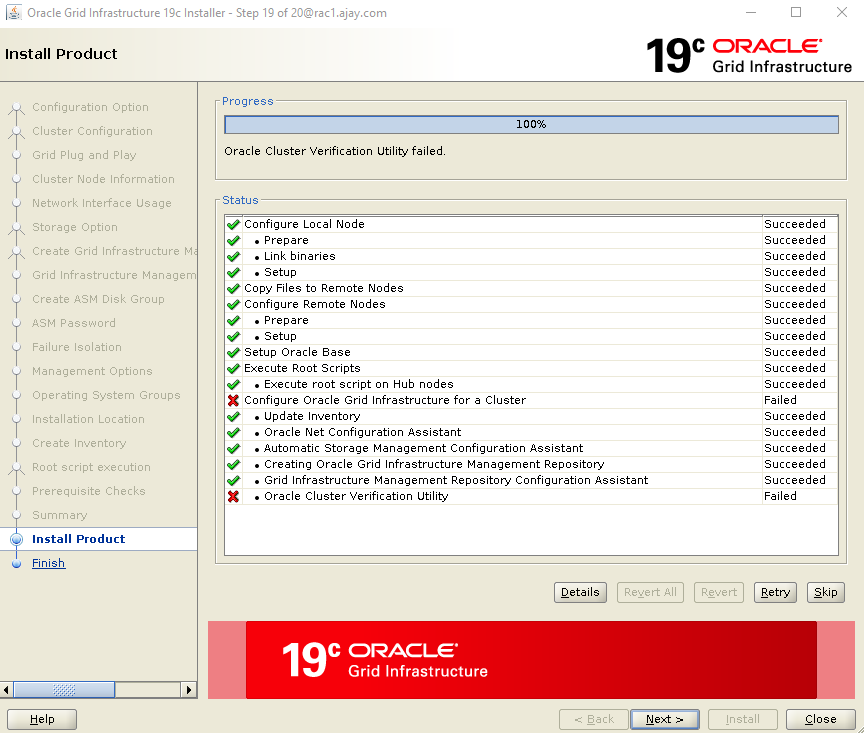Click the Root script execution step

click(91, 467)
